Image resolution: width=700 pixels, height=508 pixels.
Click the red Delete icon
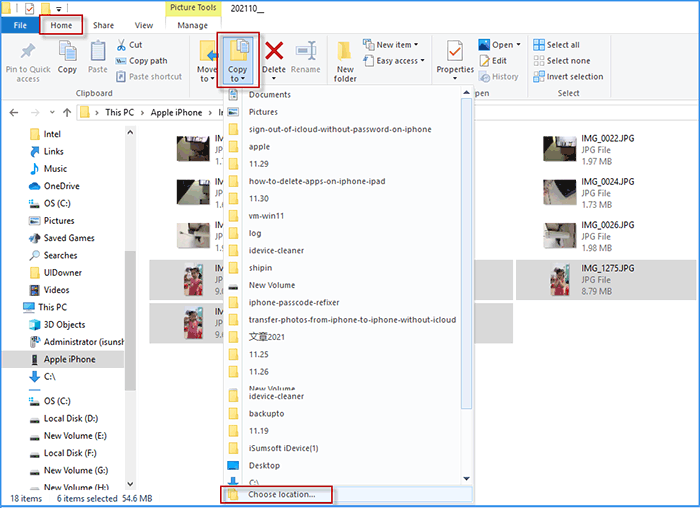[274, 50]
